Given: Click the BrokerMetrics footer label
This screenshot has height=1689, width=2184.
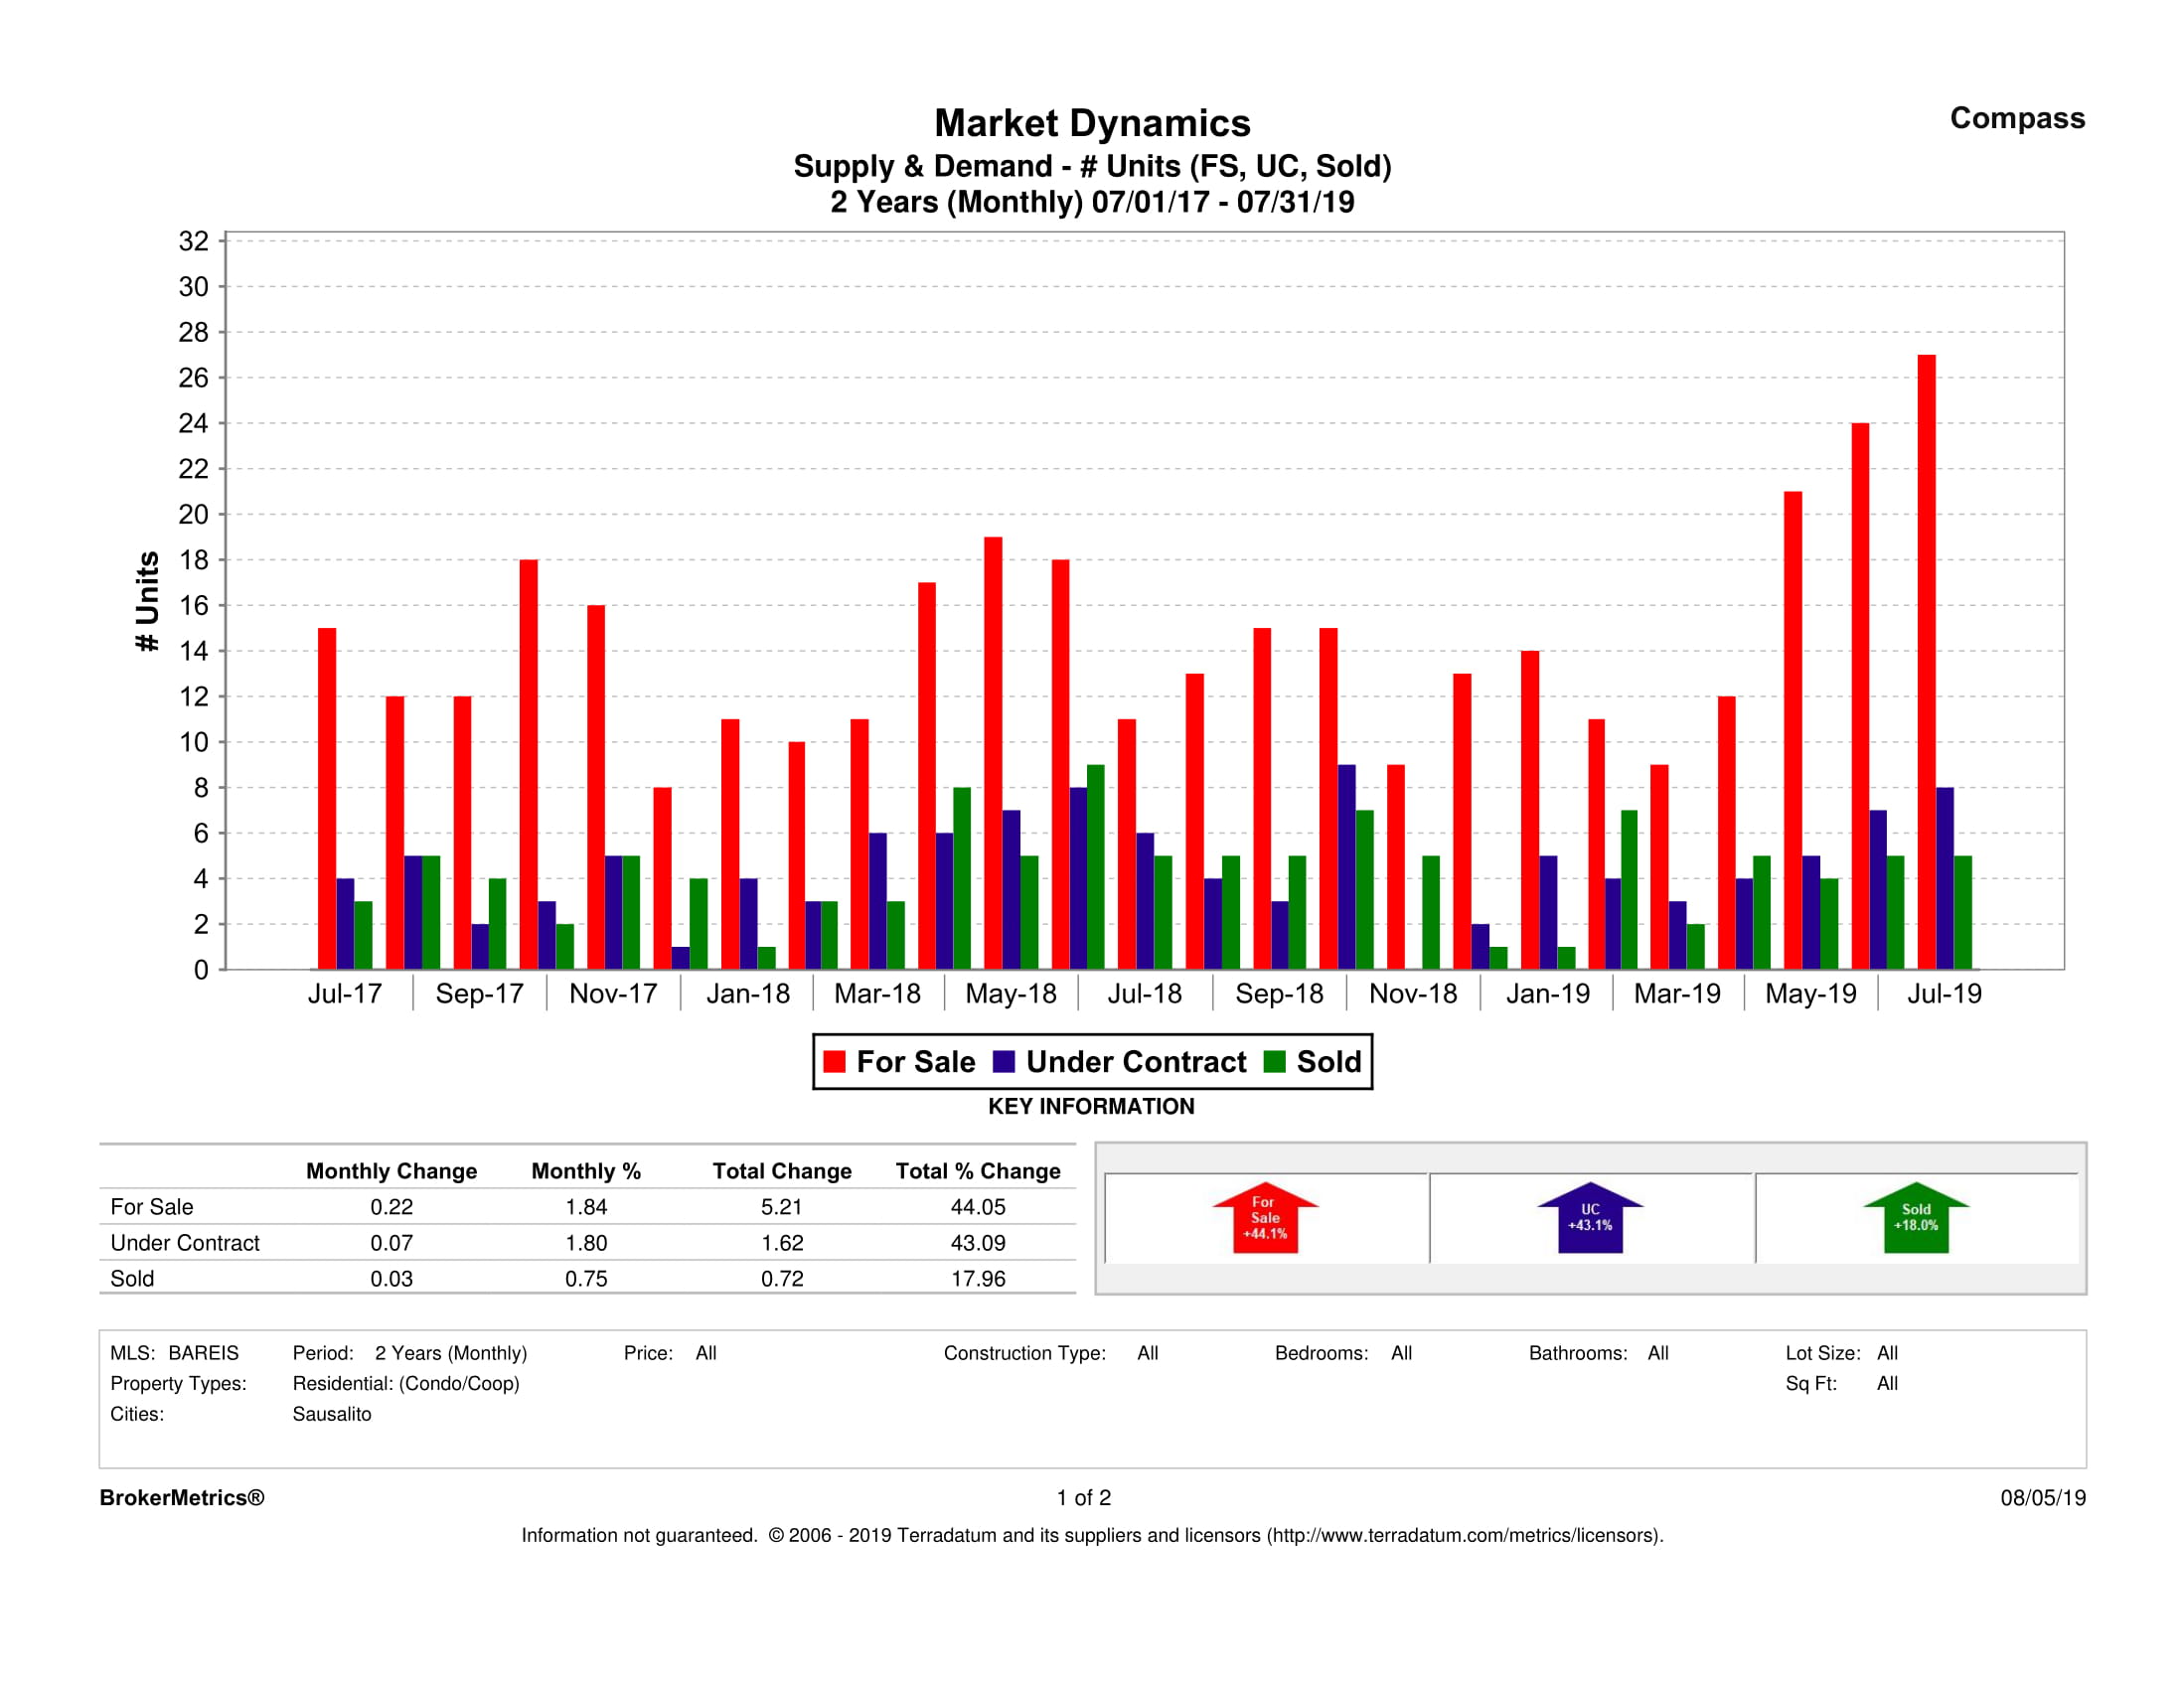Looking at the screenshot, I should click(182, 1498).
